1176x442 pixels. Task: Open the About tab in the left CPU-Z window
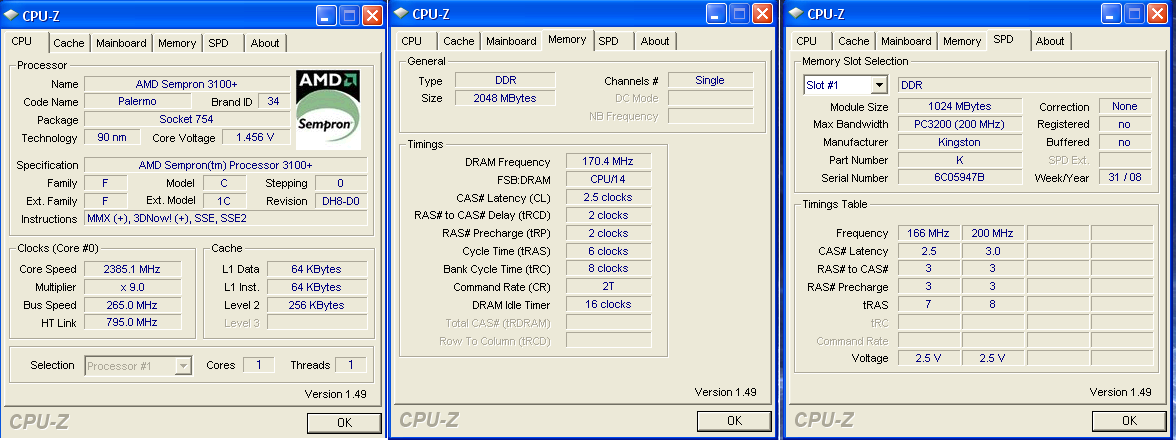pyautogui.click(x=265, y=43)
